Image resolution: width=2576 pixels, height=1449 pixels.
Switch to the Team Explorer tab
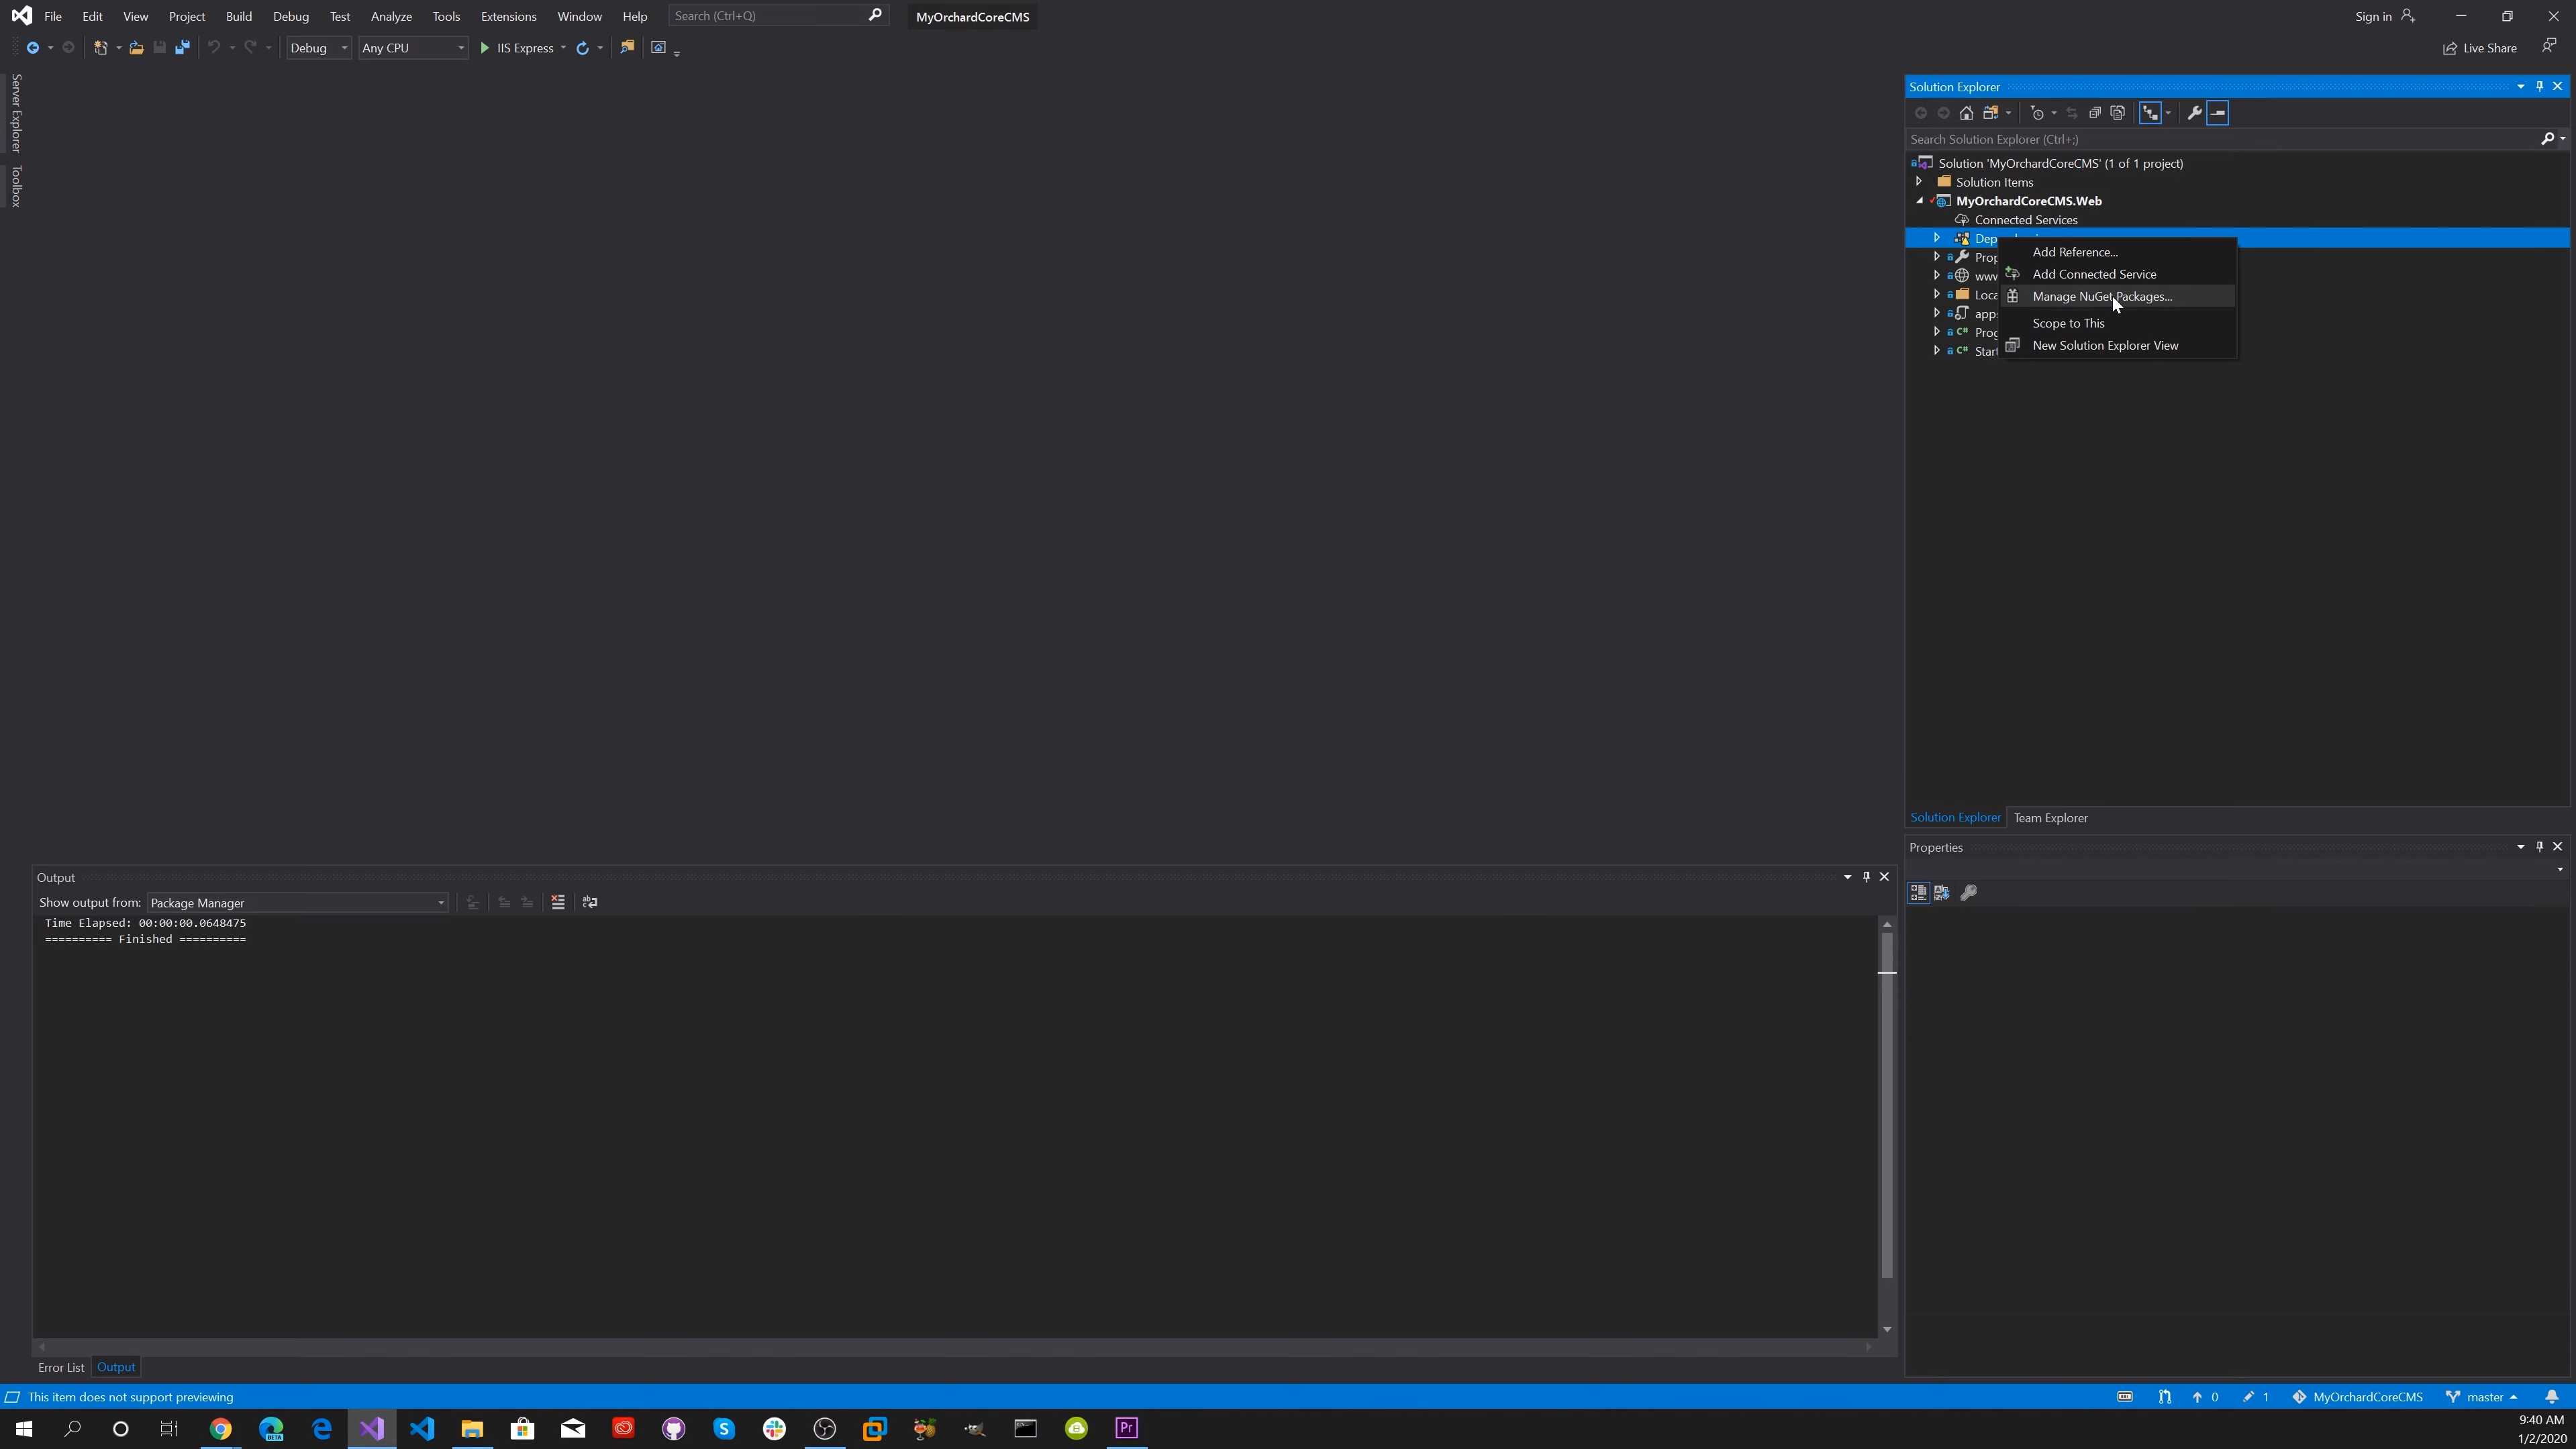click(x=2050, y=818)
